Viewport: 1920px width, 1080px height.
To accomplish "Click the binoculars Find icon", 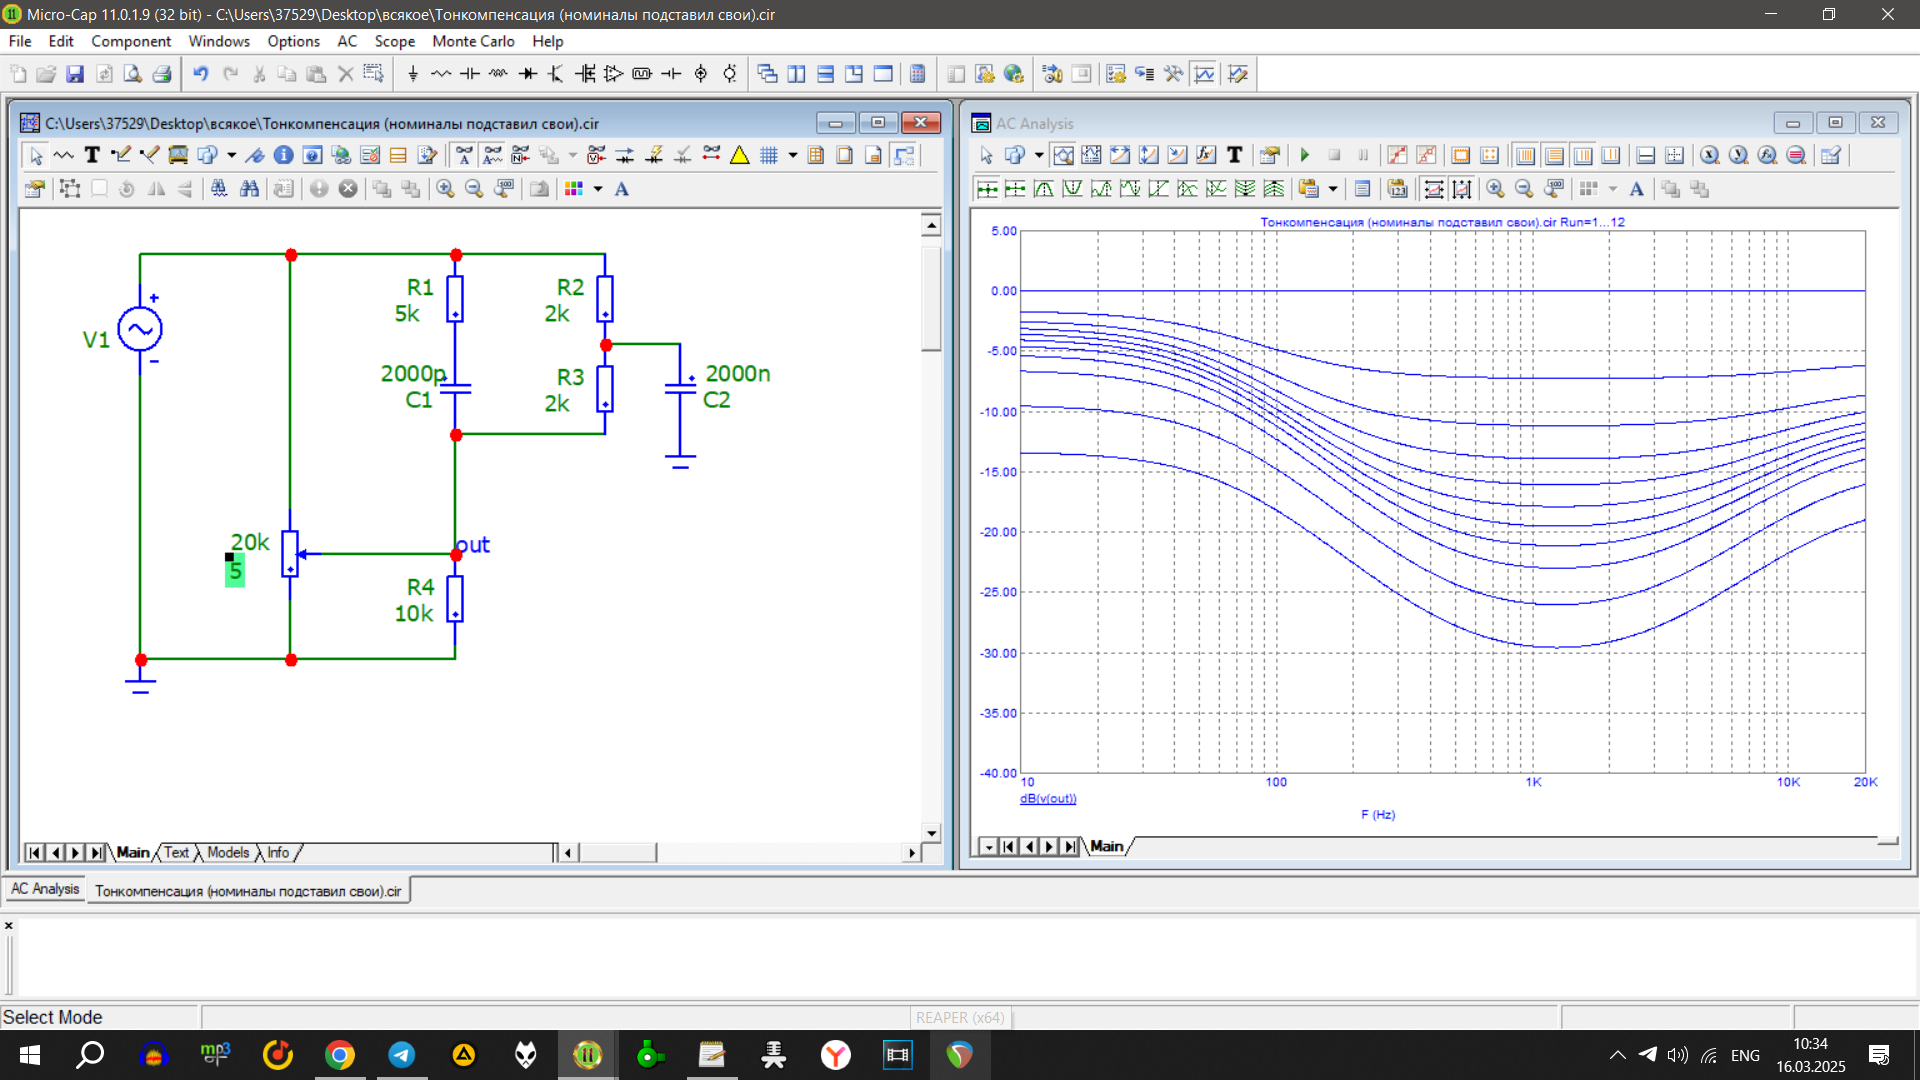I will coord(249,189).
